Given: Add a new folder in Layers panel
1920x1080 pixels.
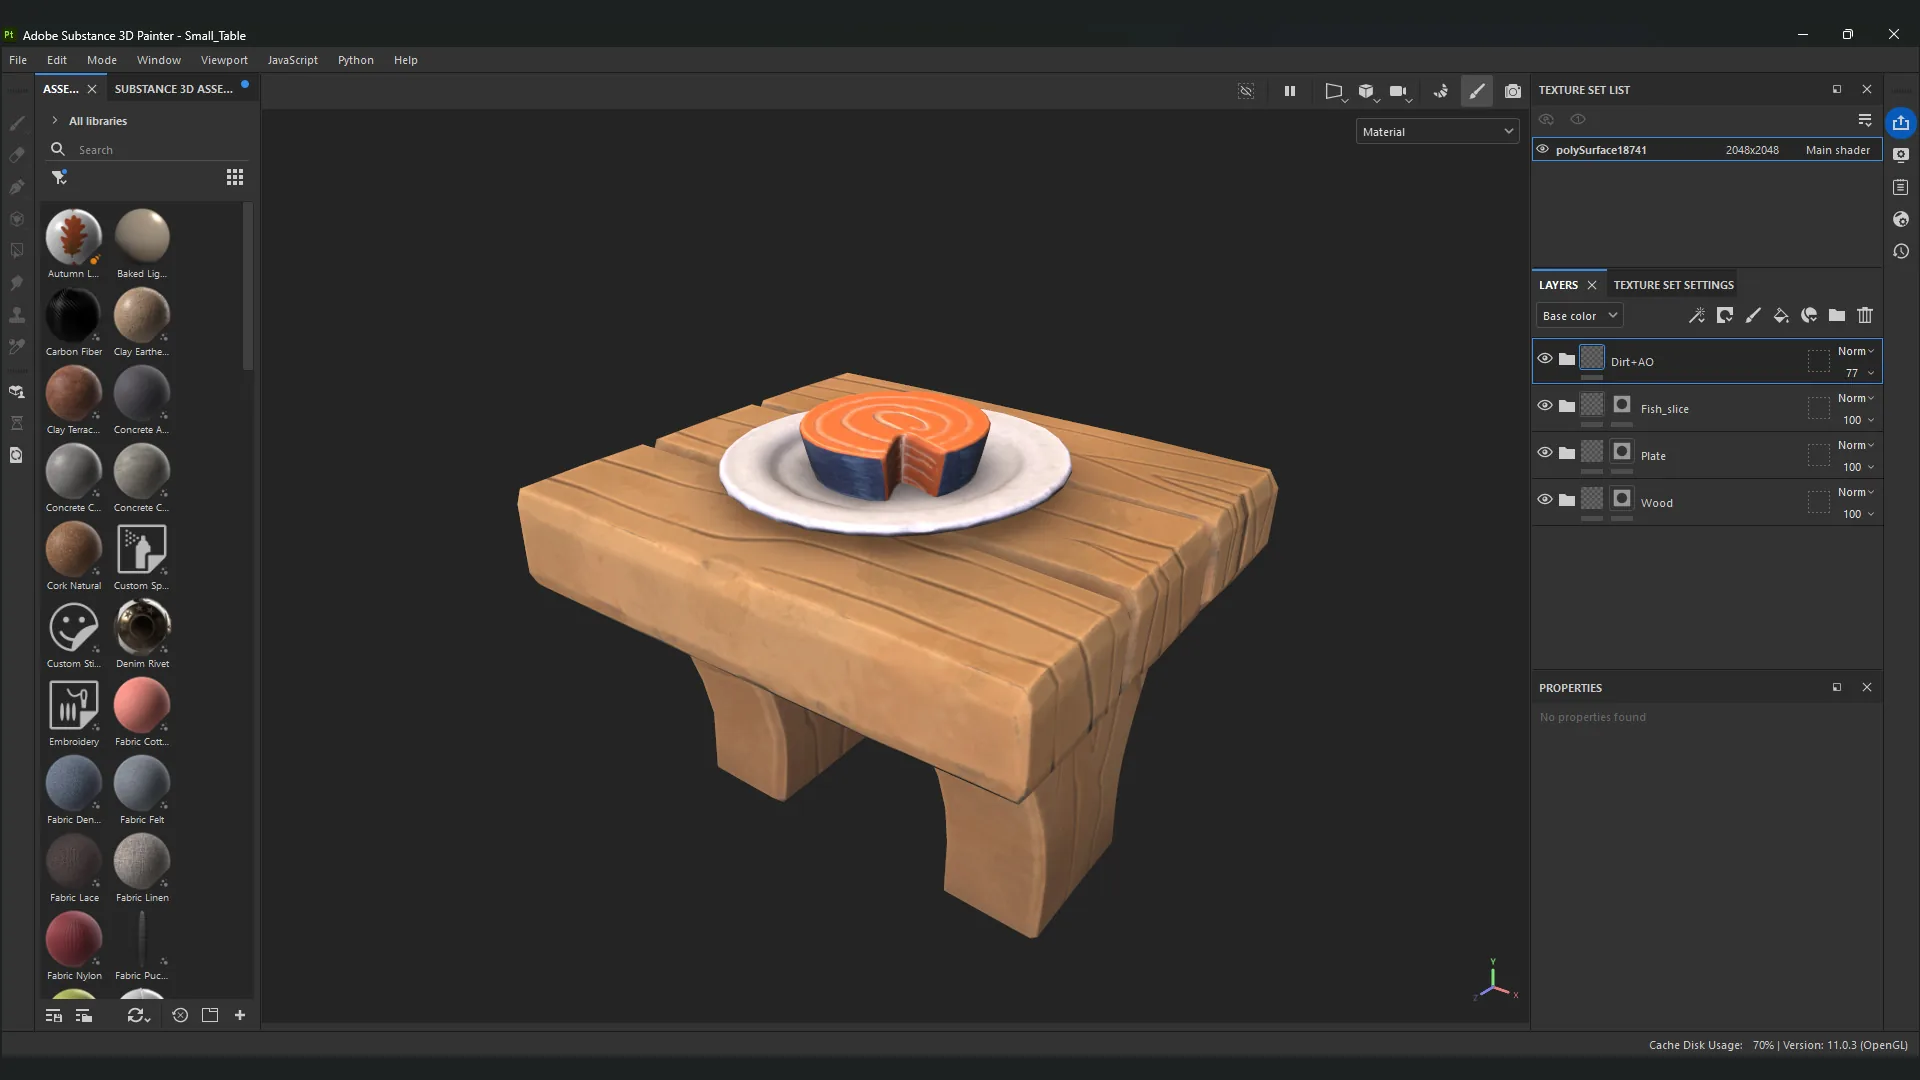Looking at the screenshot, I should [1837, 316].
